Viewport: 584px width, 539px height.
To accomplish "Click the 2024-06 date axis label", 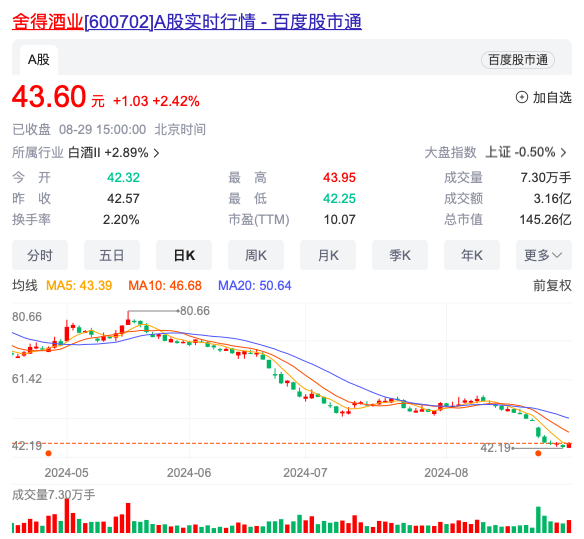I will (189, 473).
